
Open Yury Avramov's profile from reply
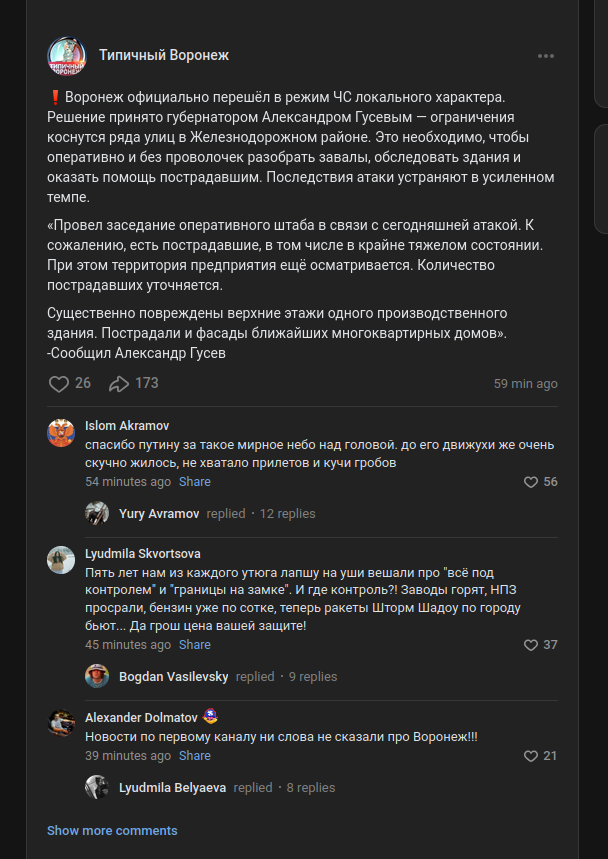coord(159,514)
